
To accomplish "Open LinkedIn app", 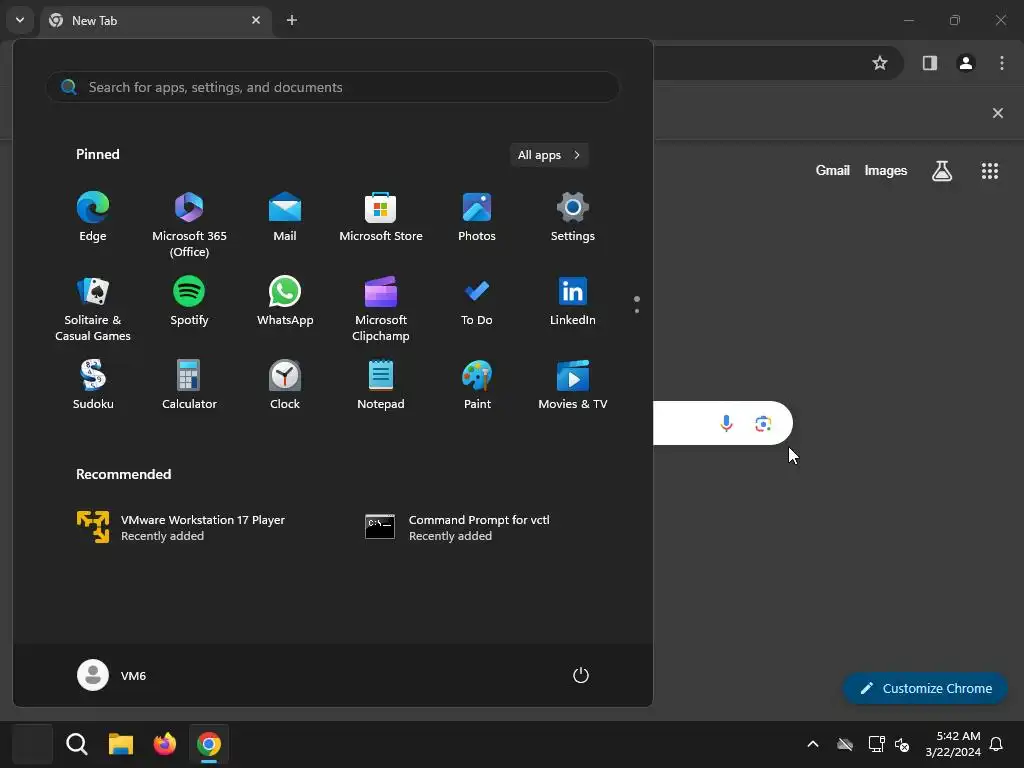I will pyautogui.click(x=573, y=301).
